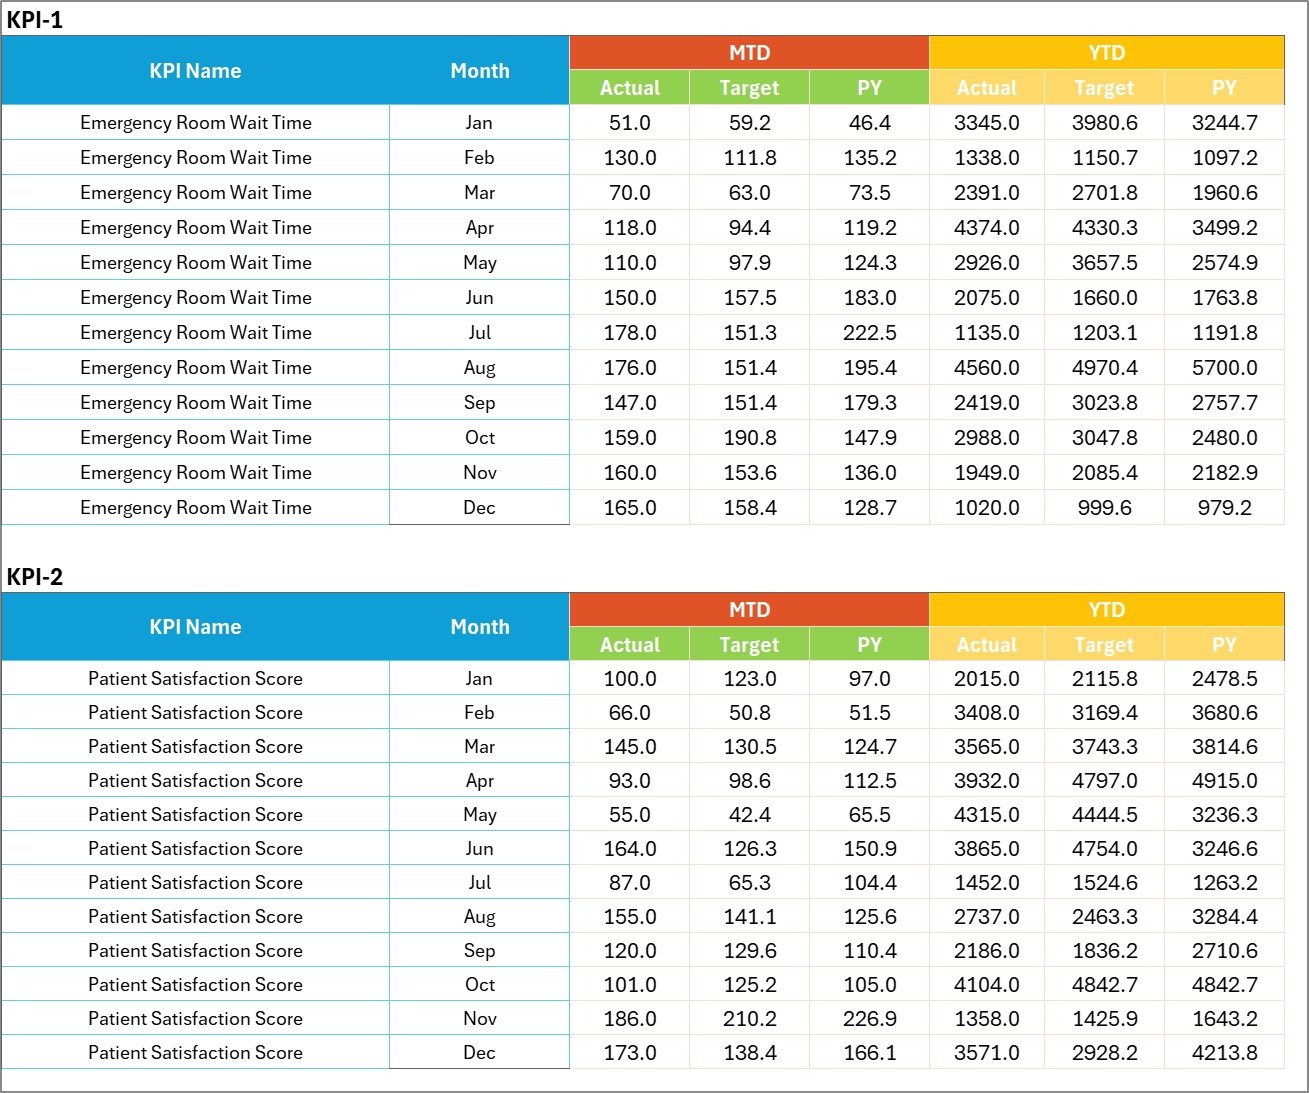
Task: Click the YTD header in KPI-1 table
Action: pyautogui.click(x=1105, y=52)
